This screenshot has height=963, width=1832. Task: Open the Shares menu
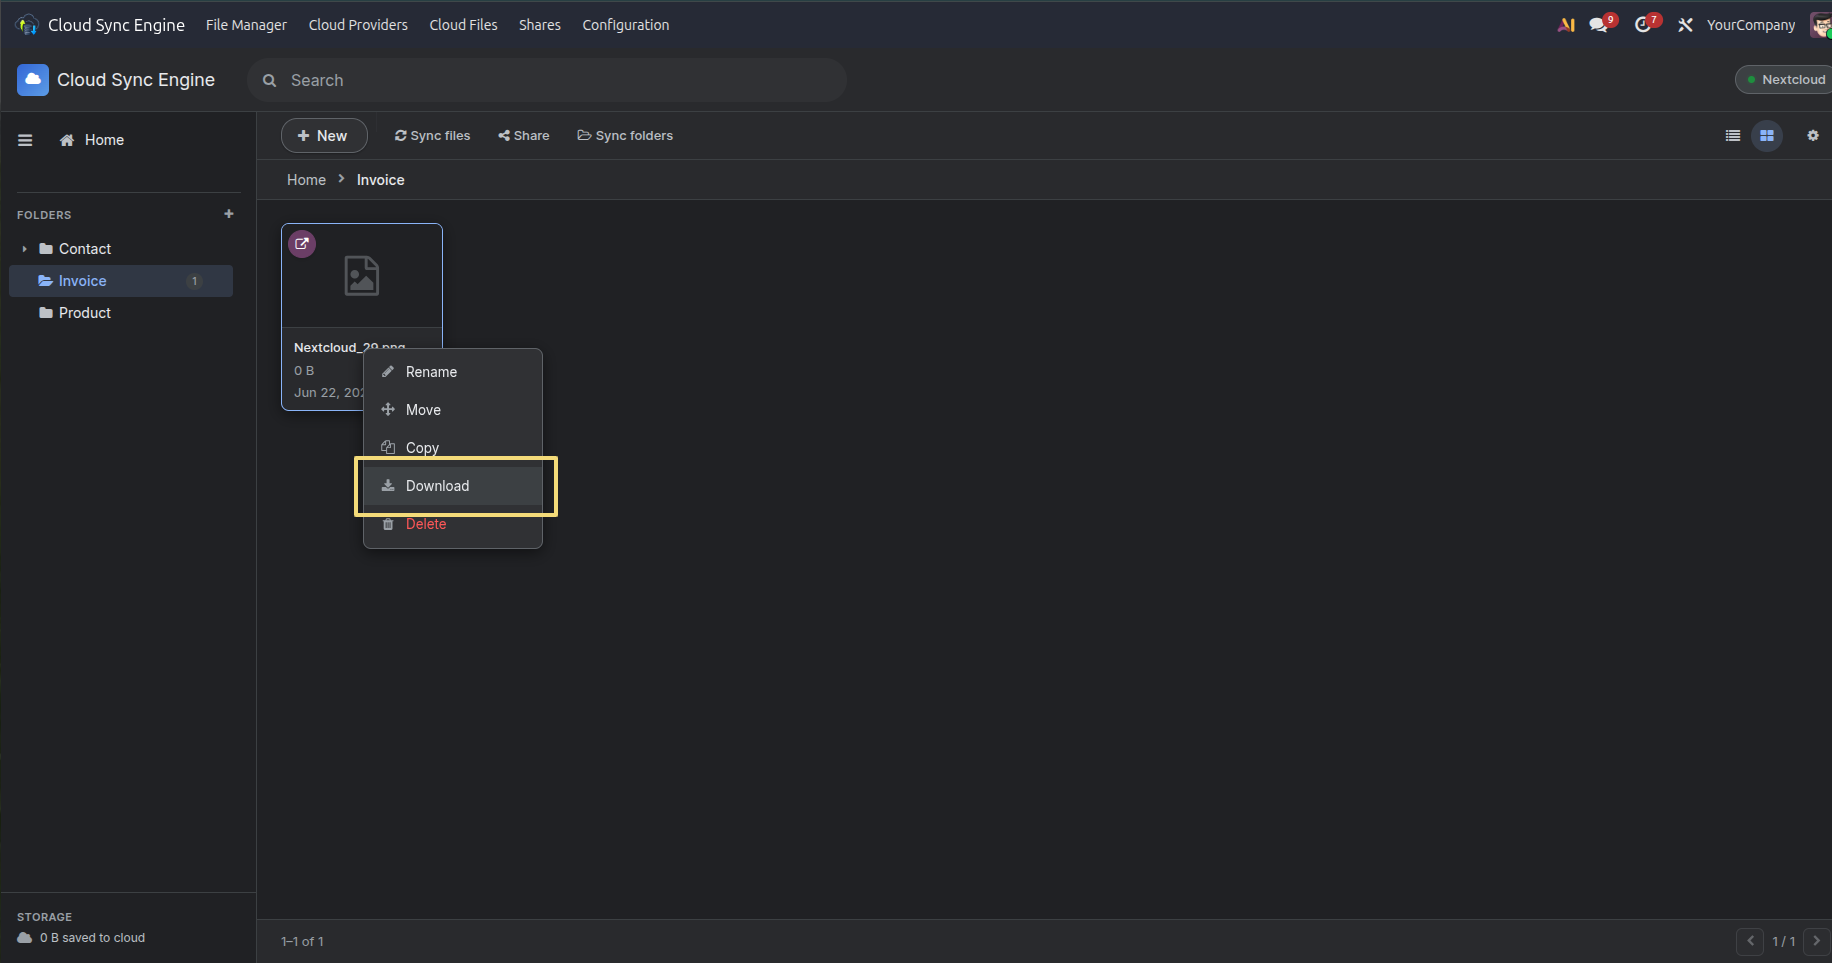(x=540, y=25)
